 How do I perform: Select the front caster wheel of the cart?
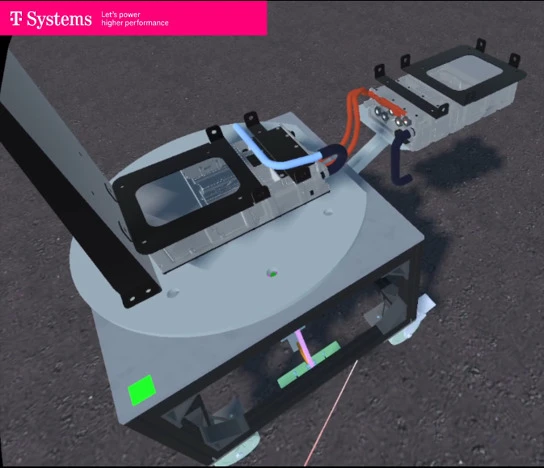point(239,449)
